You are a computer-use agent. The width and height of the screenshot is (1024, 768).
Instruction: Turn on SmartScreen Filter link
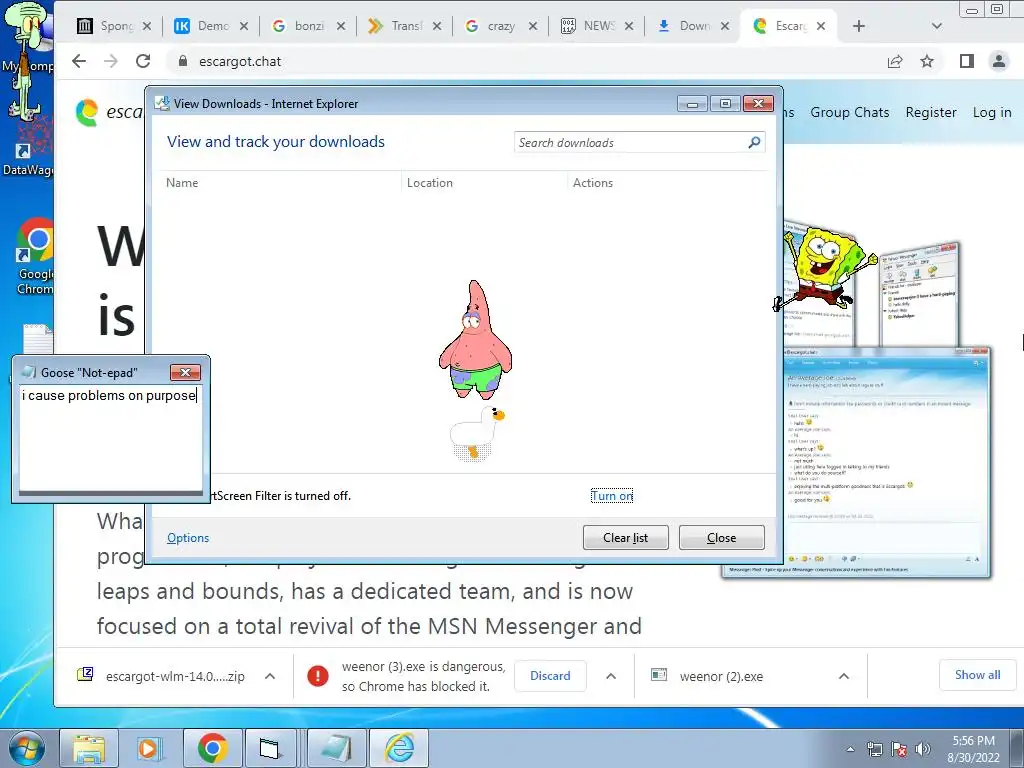(612, 496)
